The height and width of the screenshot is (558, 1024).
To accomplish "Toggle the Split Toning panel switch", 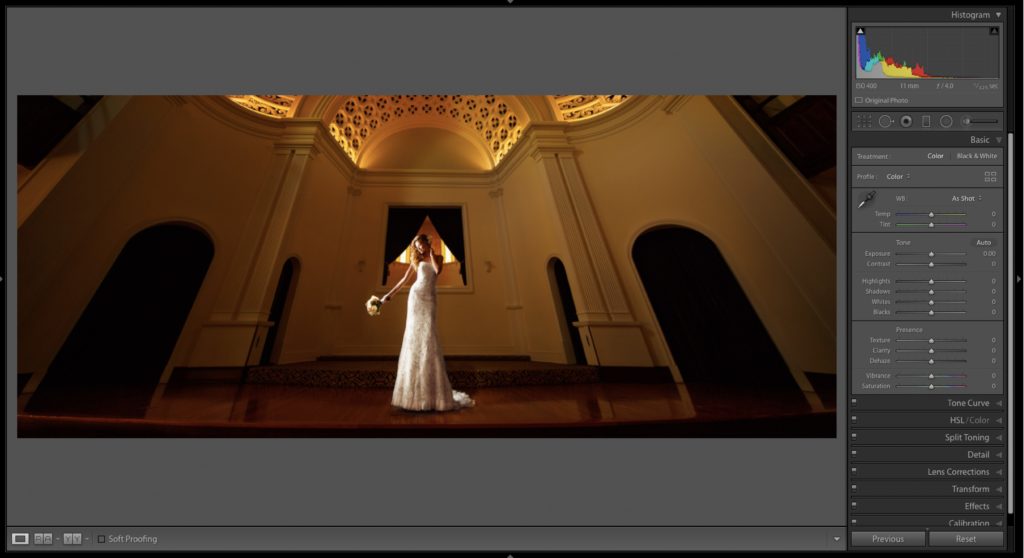I will click(854, 436).
